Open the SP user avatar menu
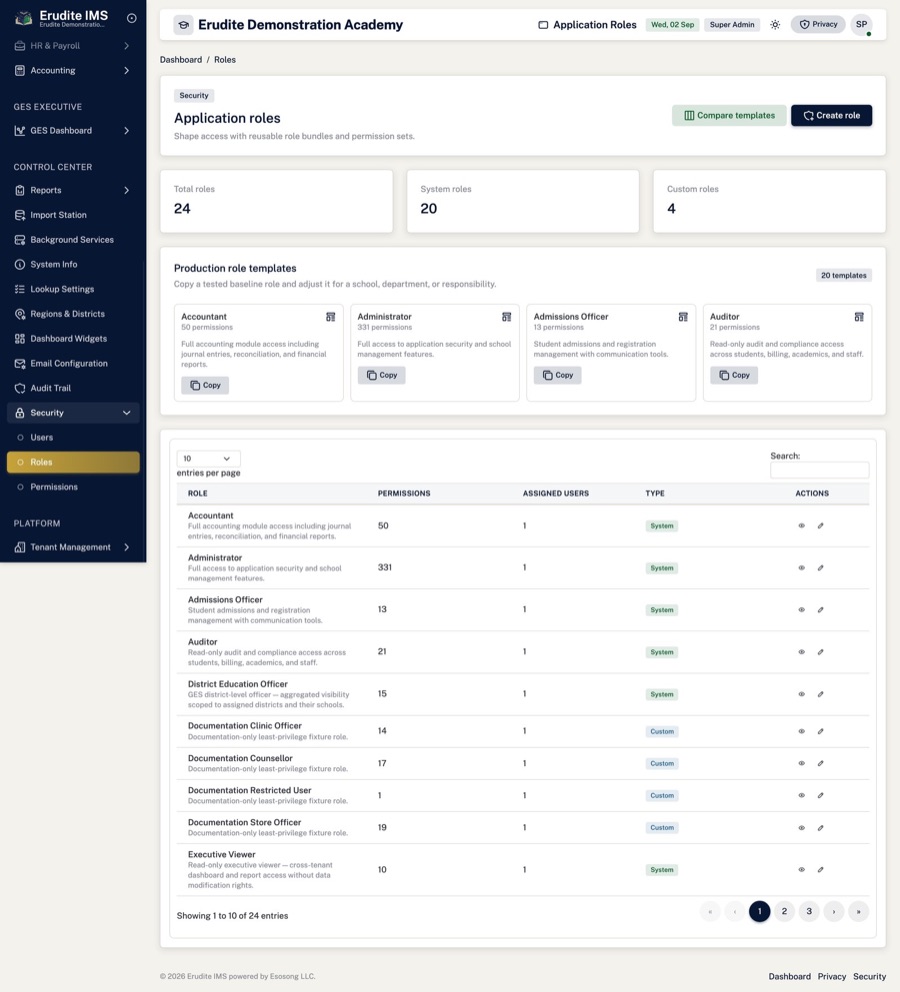900x992 pixels. pyautogui.click(x=861, y=25)
